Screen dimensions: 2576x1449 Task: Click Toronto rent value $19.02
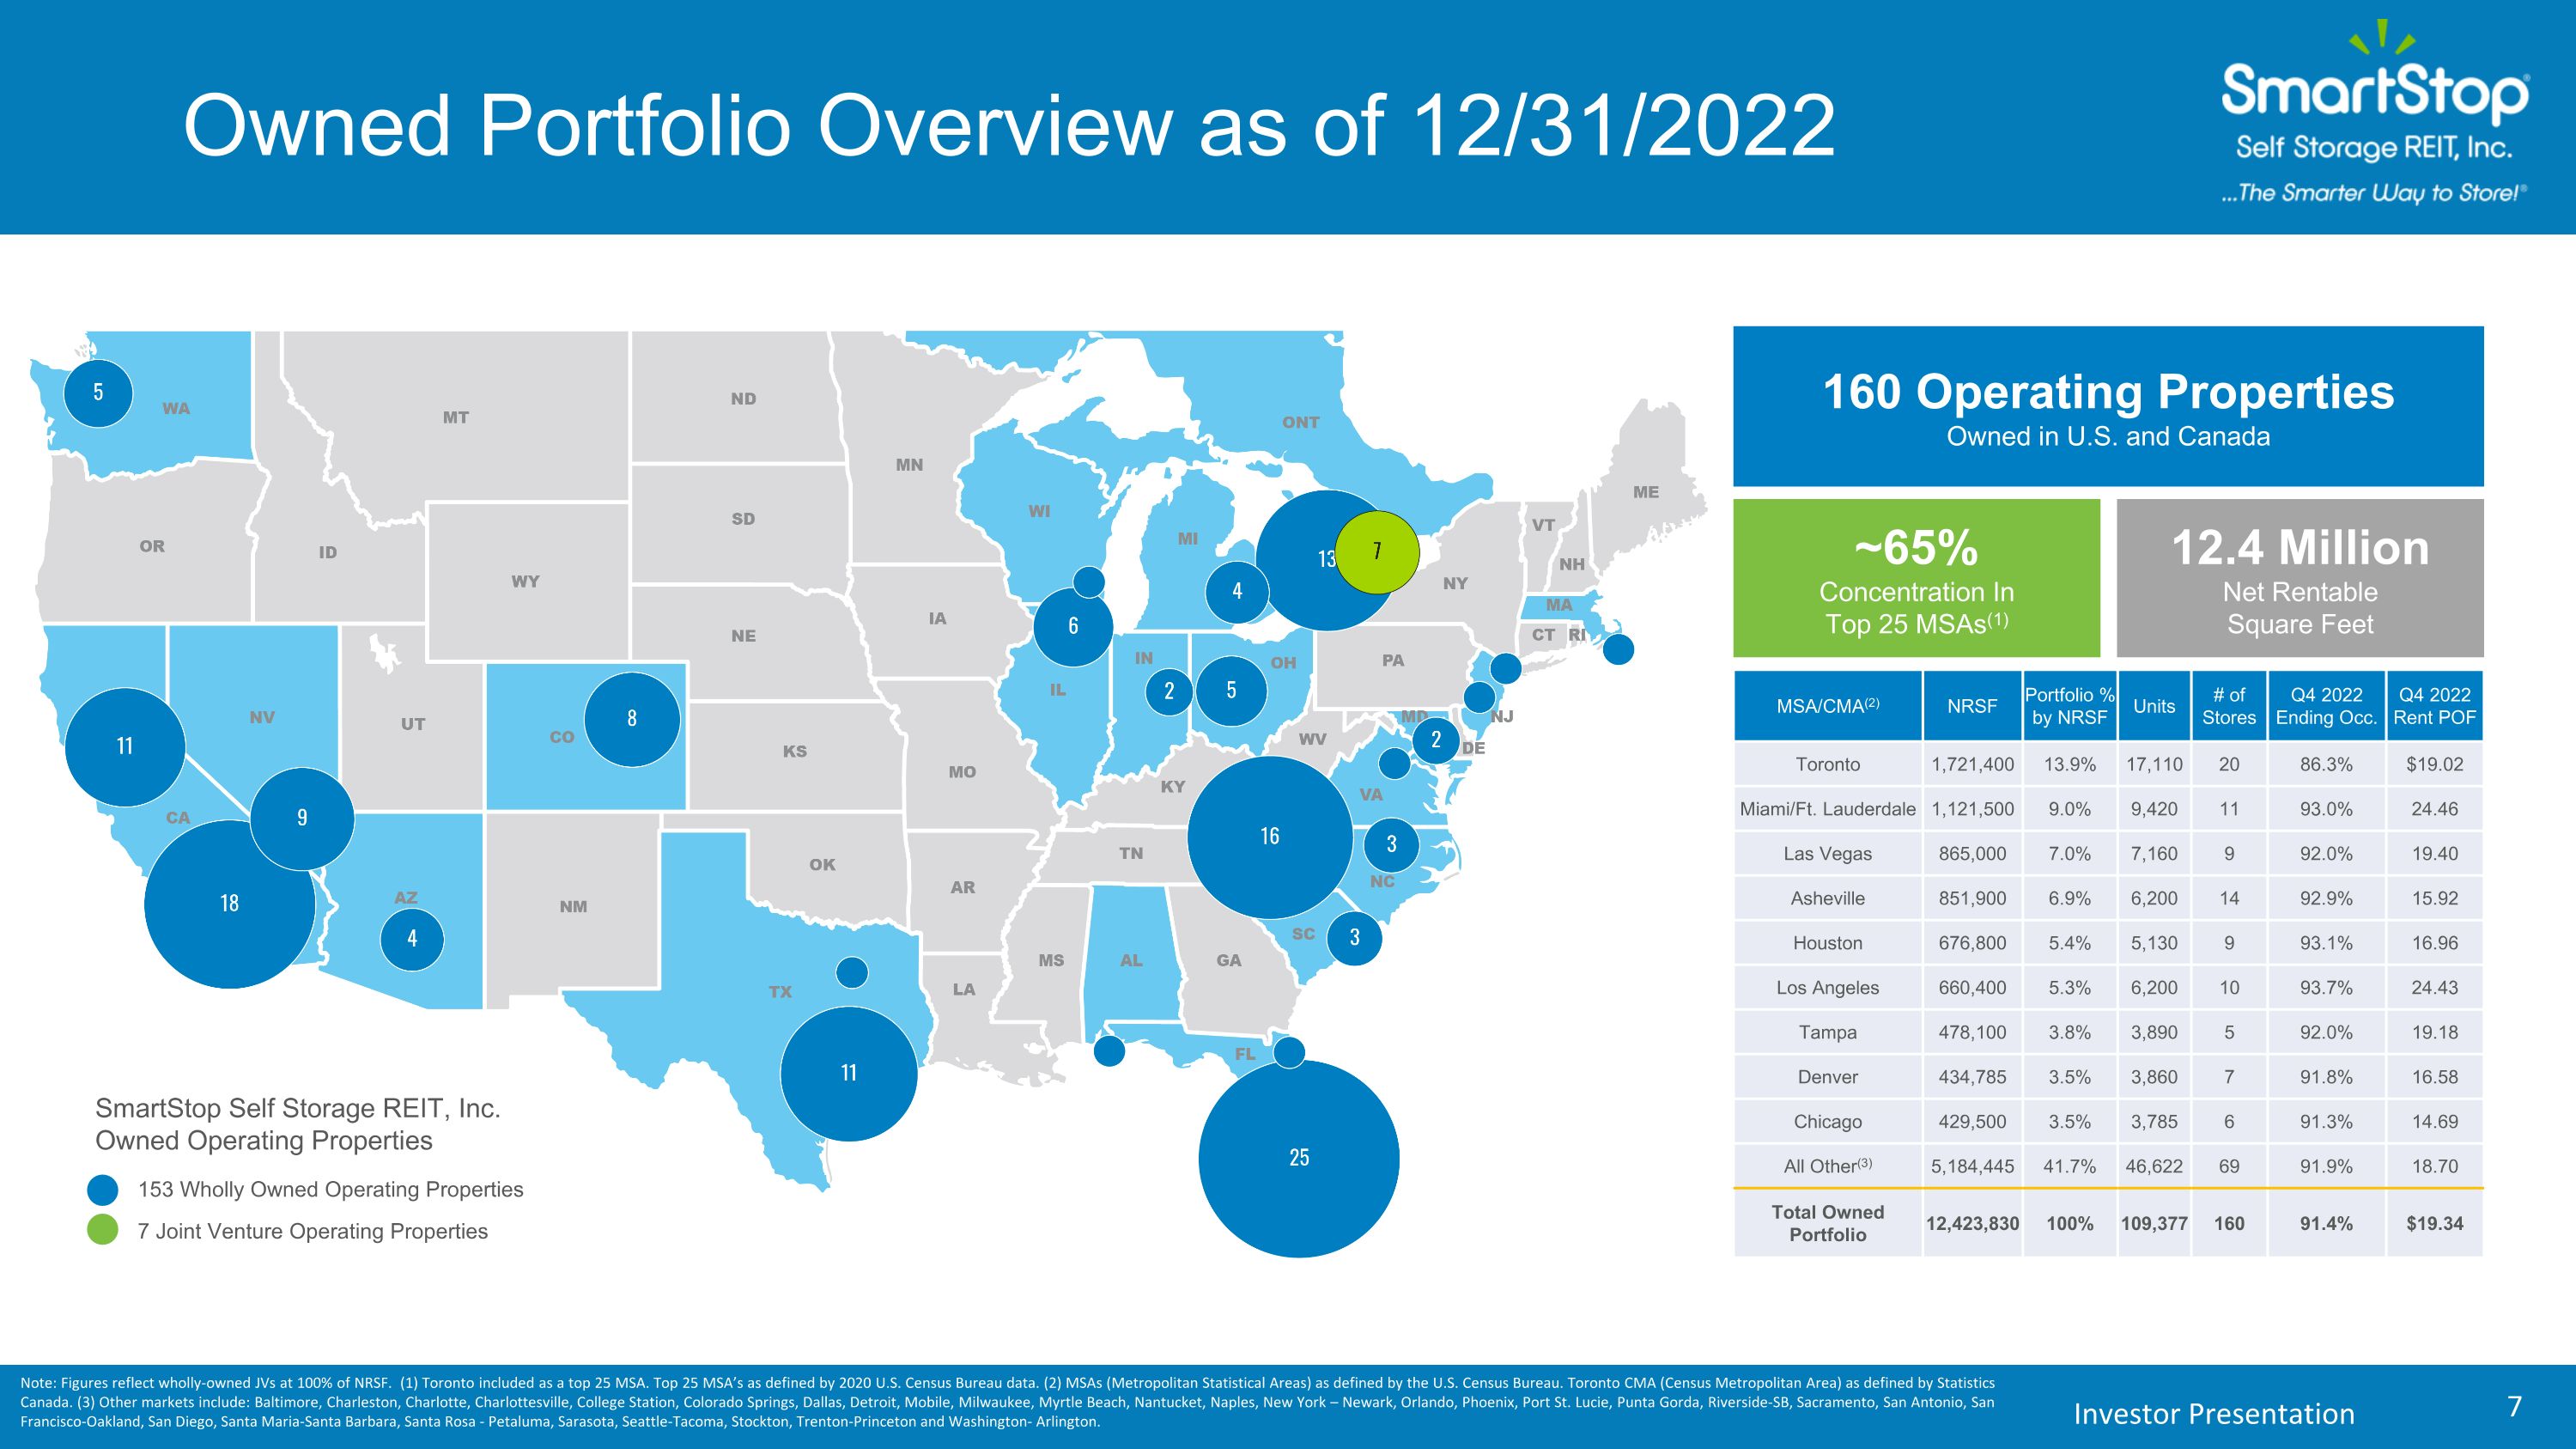tap(2434, 765)
